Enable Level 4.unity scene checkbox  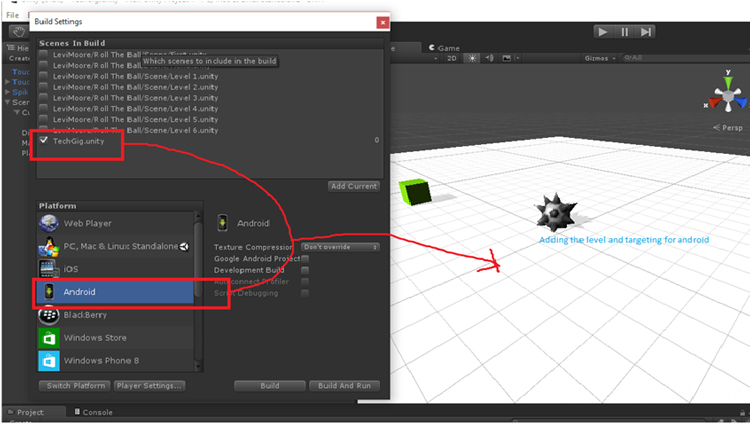click(44, 108)
